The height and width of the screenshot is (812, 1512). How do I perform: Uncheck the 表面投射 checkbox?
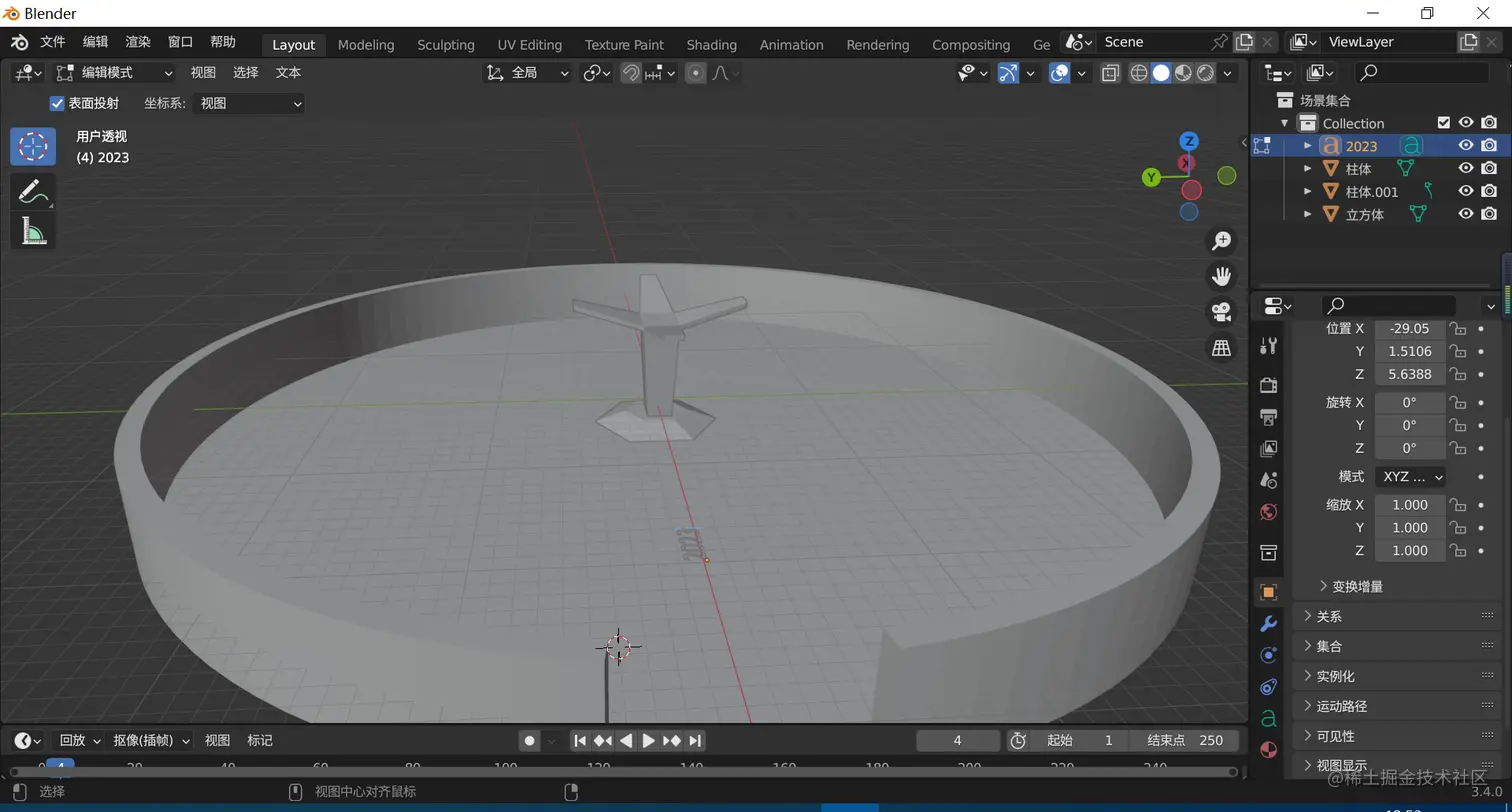(x=57, y=104)
